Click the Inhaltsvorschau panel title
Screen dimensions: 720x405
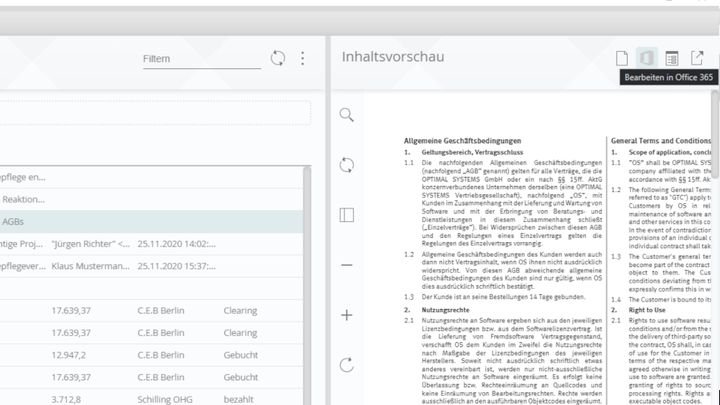[393, 56]
